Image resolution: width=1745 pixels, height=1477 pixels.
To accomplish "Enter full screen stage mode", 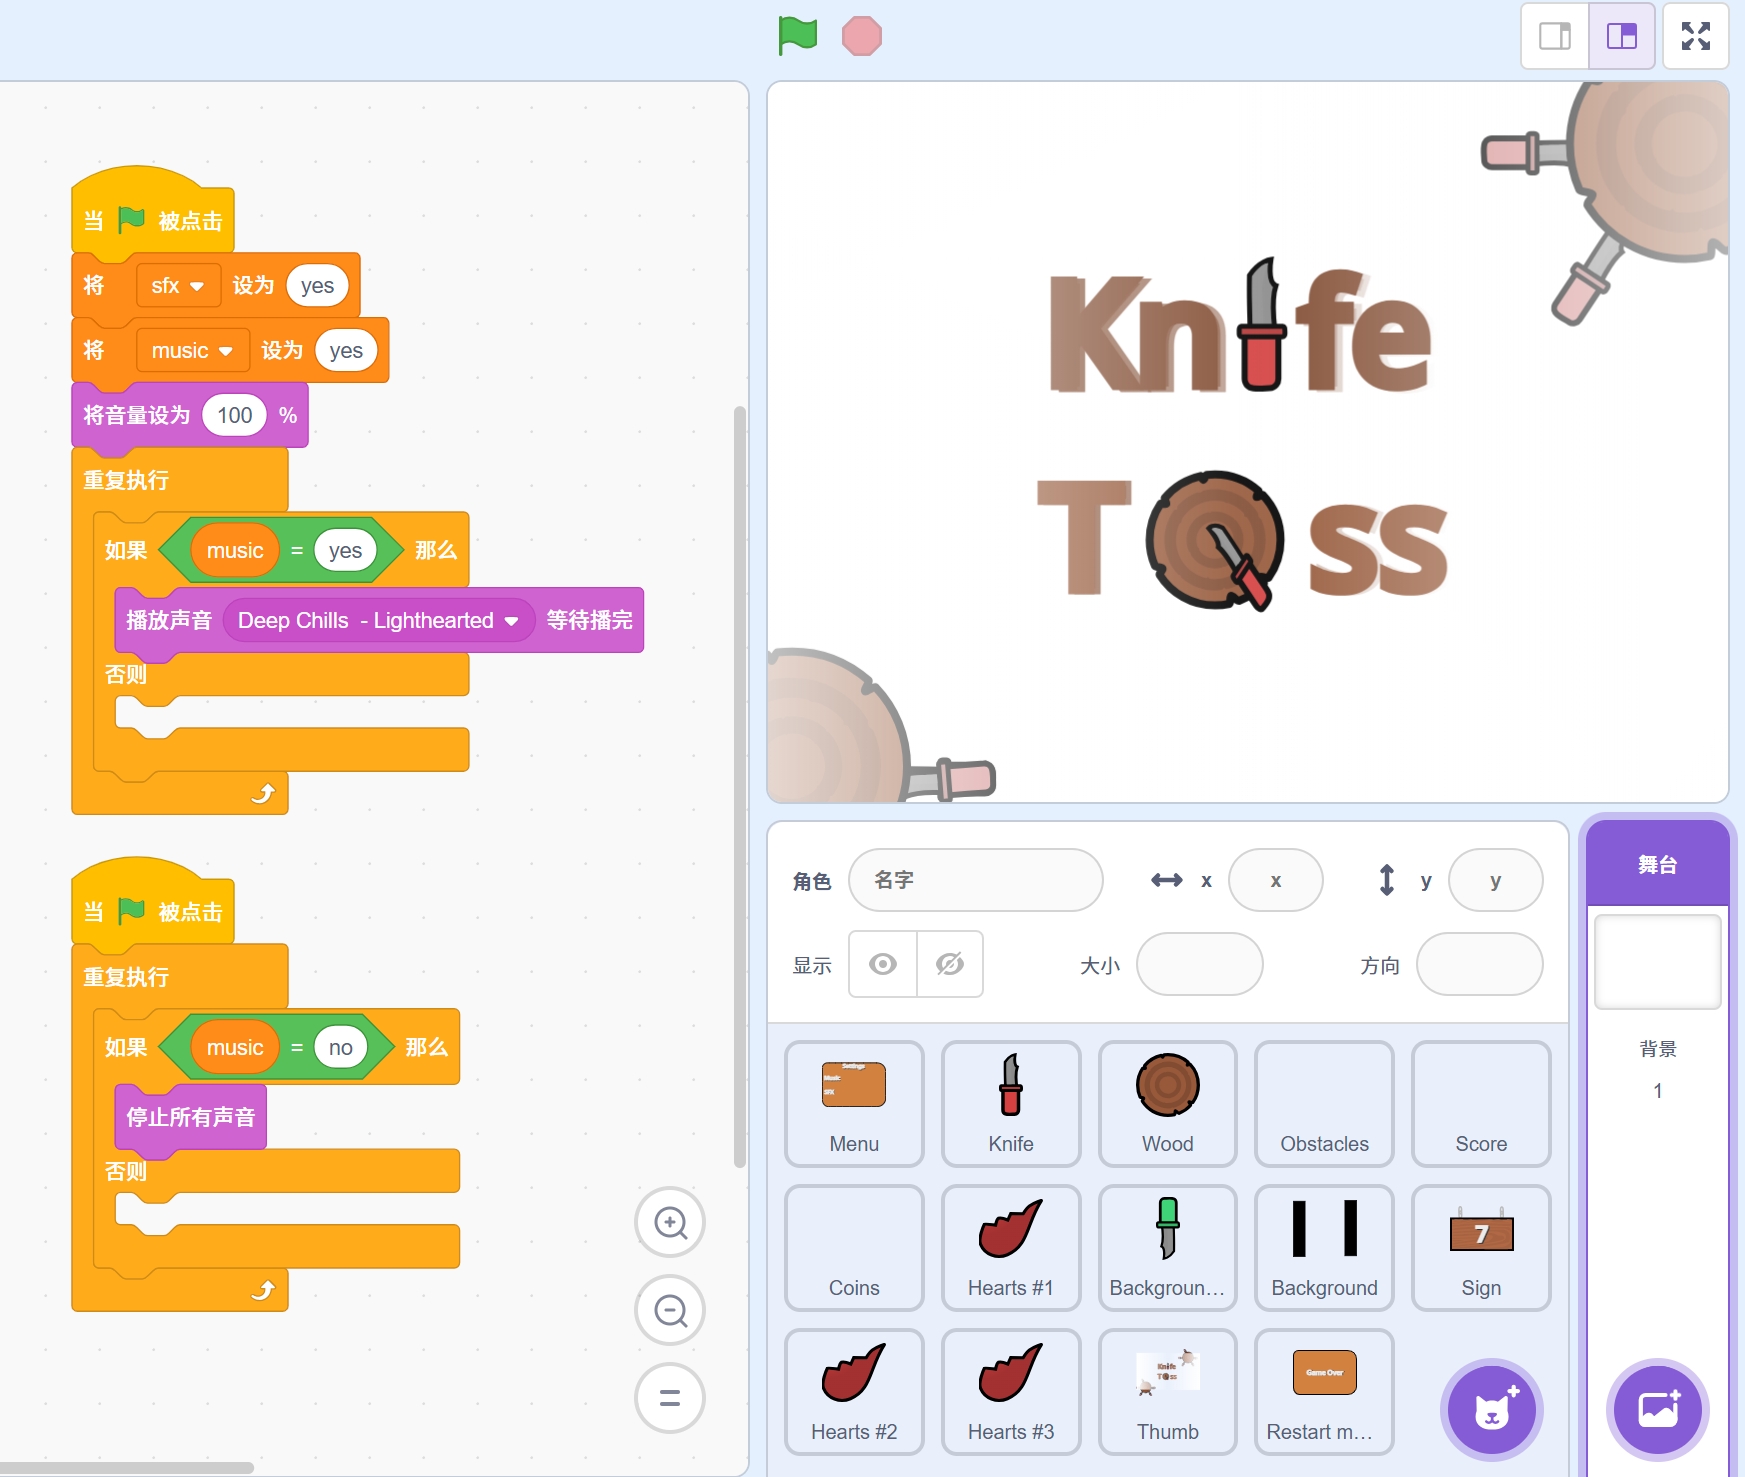I will [x=1695, y=36].
